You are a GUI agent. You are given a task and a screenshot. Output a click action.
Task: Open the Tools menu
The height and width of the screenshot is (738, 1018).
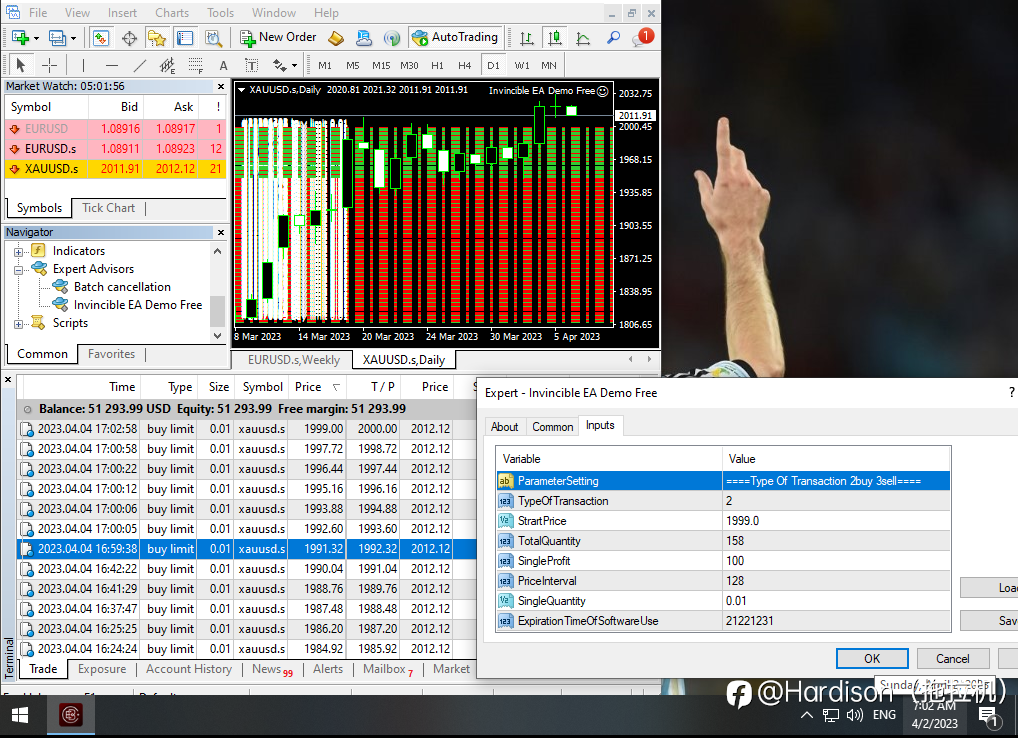[220, 12]
